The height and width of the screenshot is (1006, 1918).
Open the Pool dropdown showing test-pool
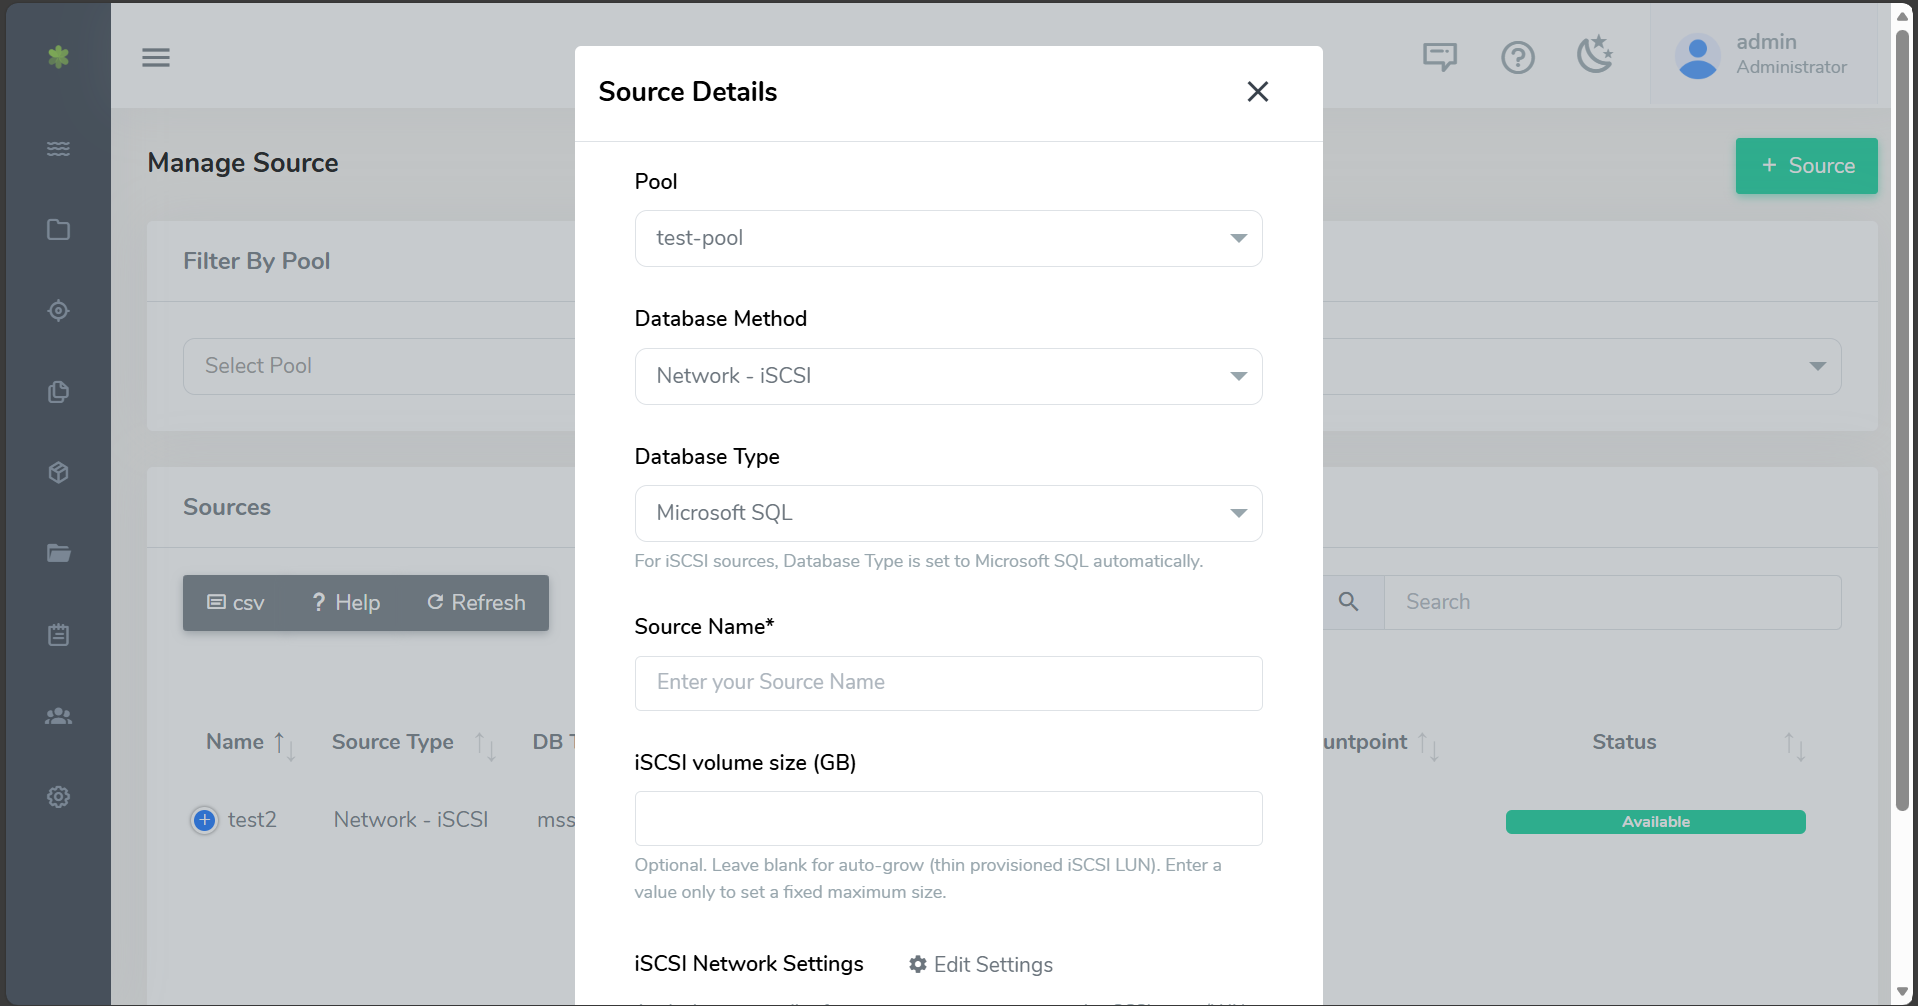click(947, 238)
